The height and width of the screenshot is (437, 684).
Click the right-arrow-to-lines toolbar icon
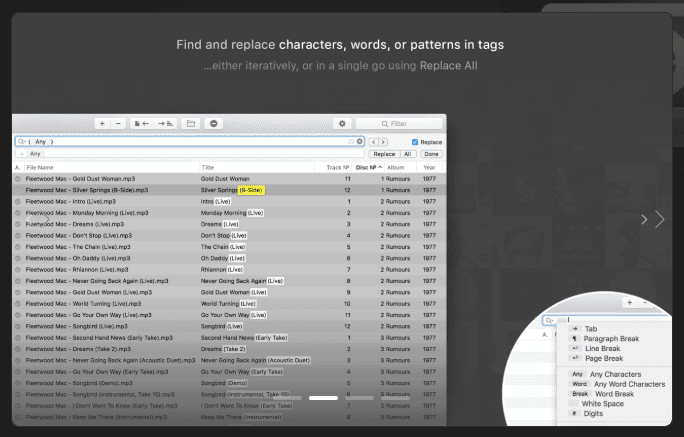click(x=165, y=123)
